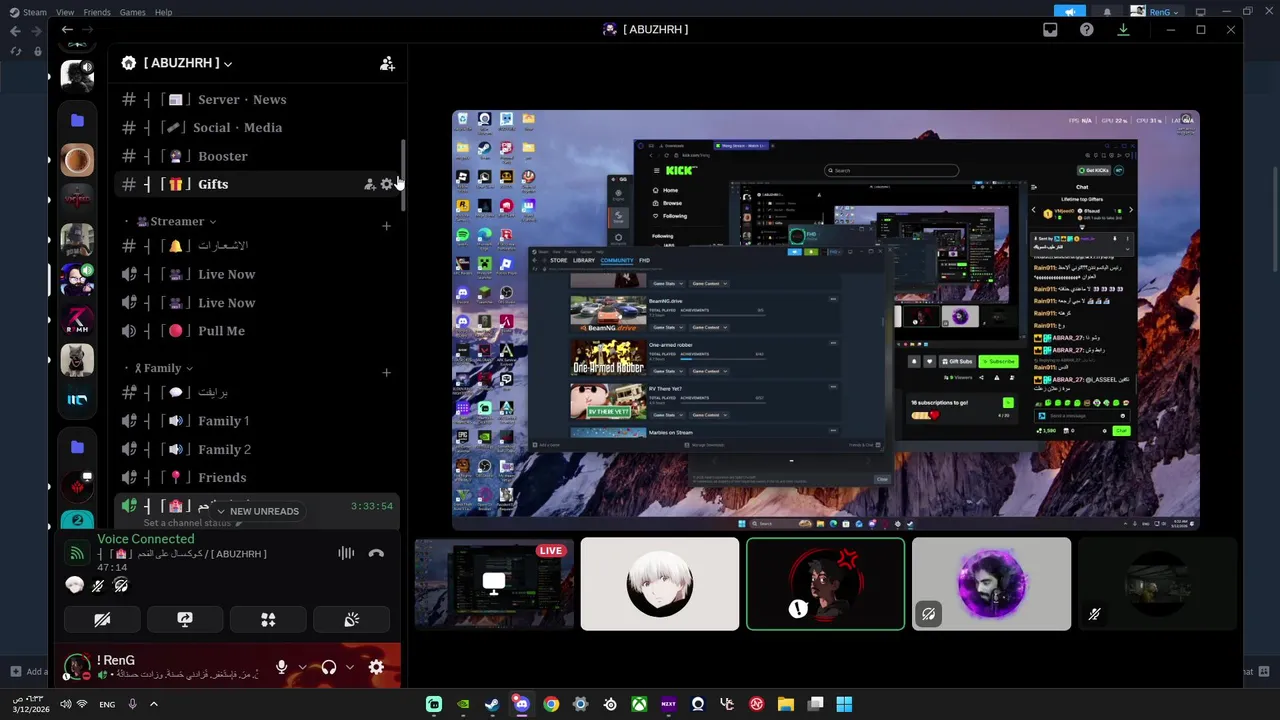Open NVIDIA app from the taskbar

(463, 704)
